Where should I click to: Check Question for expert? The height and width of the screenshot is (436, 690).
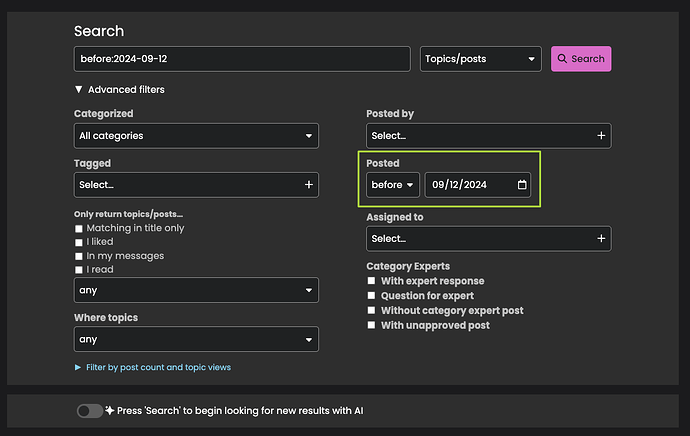coord(371,296)
